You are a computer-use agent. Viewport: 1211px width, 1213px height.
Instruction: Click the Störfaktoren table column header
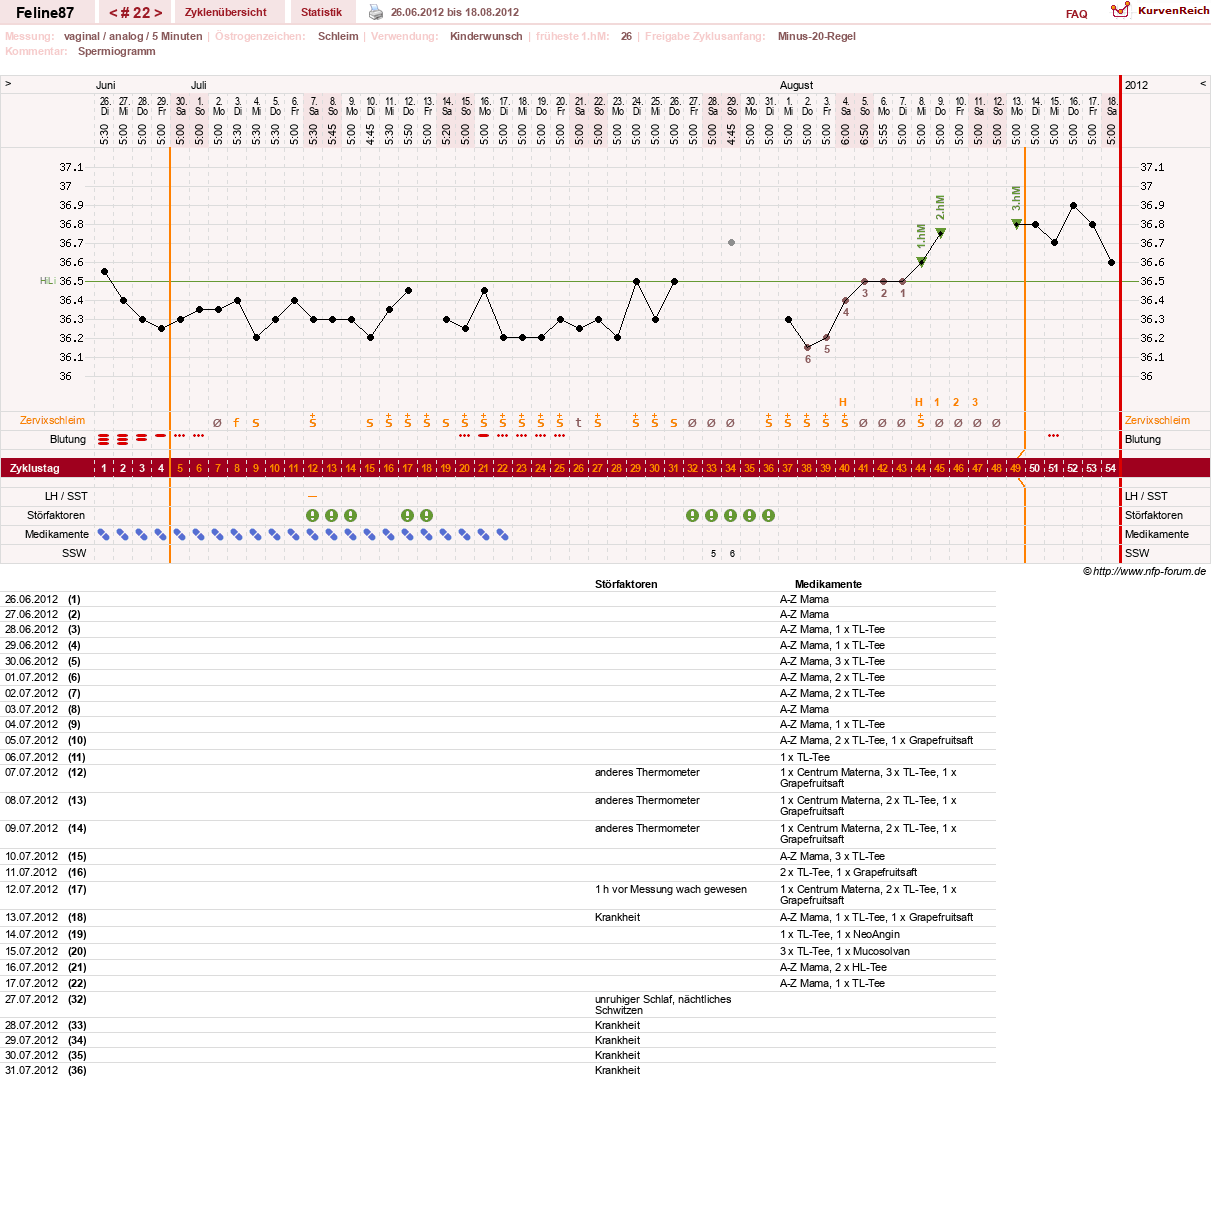[x=626, y=584]
